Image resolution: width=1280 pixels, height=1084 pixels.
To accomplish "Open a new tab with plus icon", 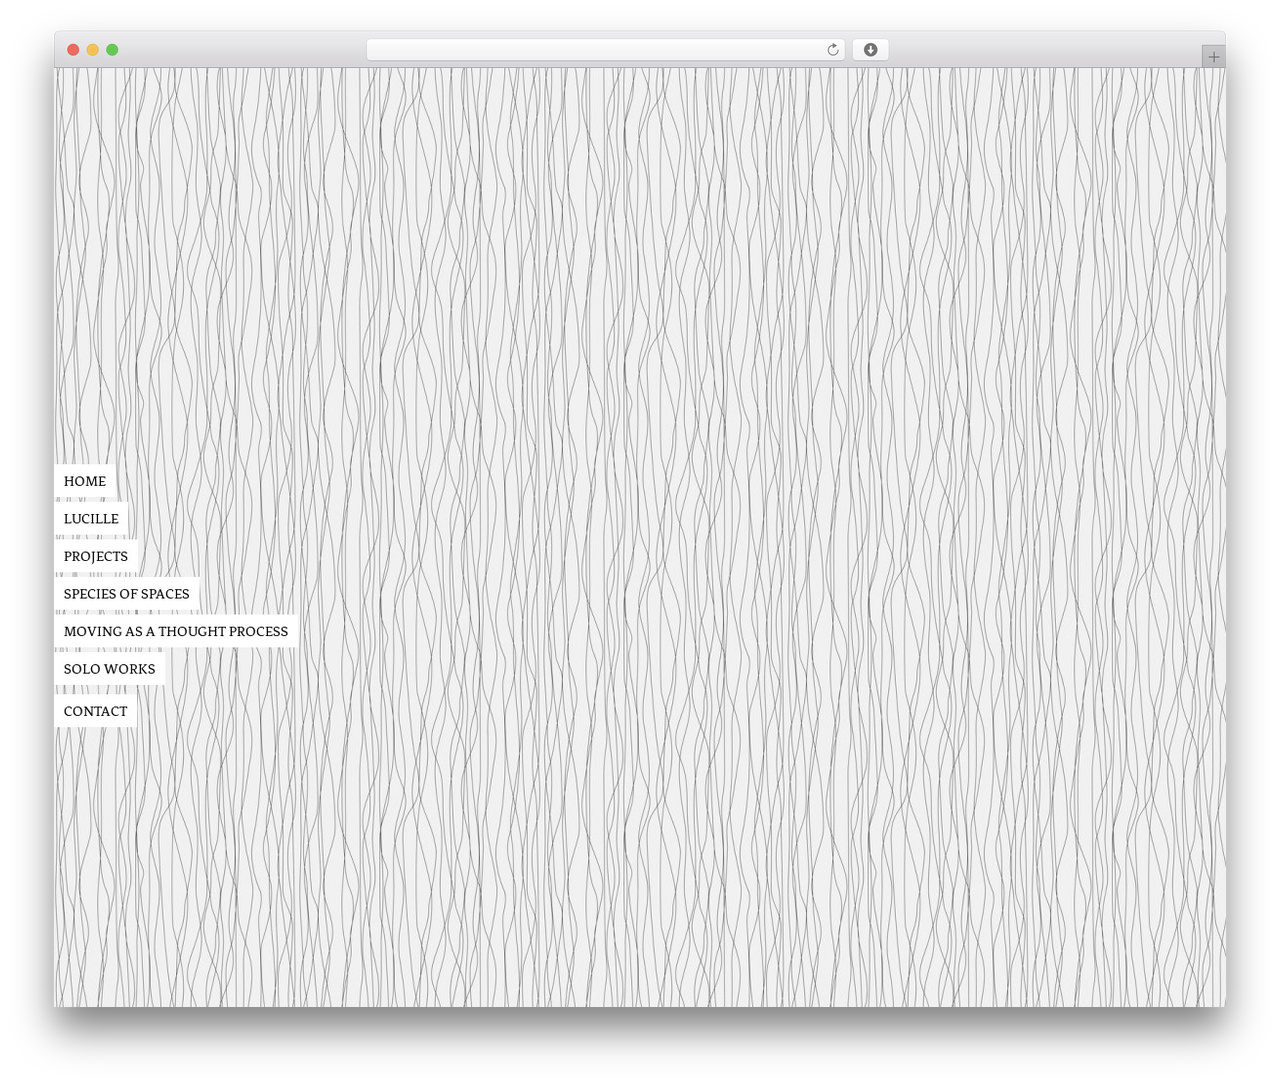I will tap(1213, 57).
